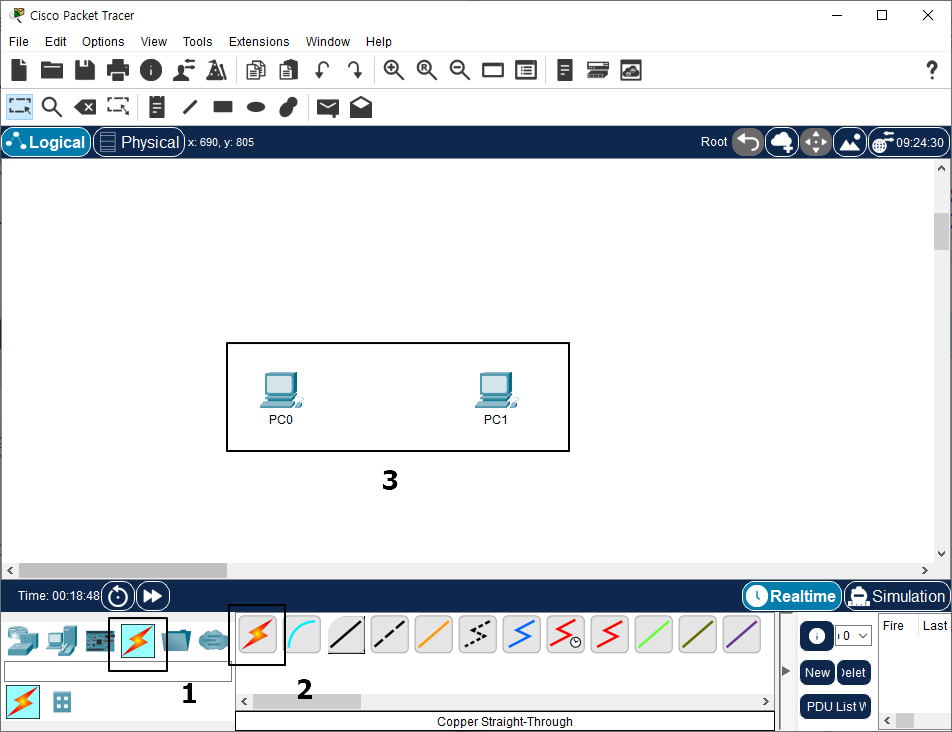Expand the PDU list panel arrow

click(x=786, y=671)
